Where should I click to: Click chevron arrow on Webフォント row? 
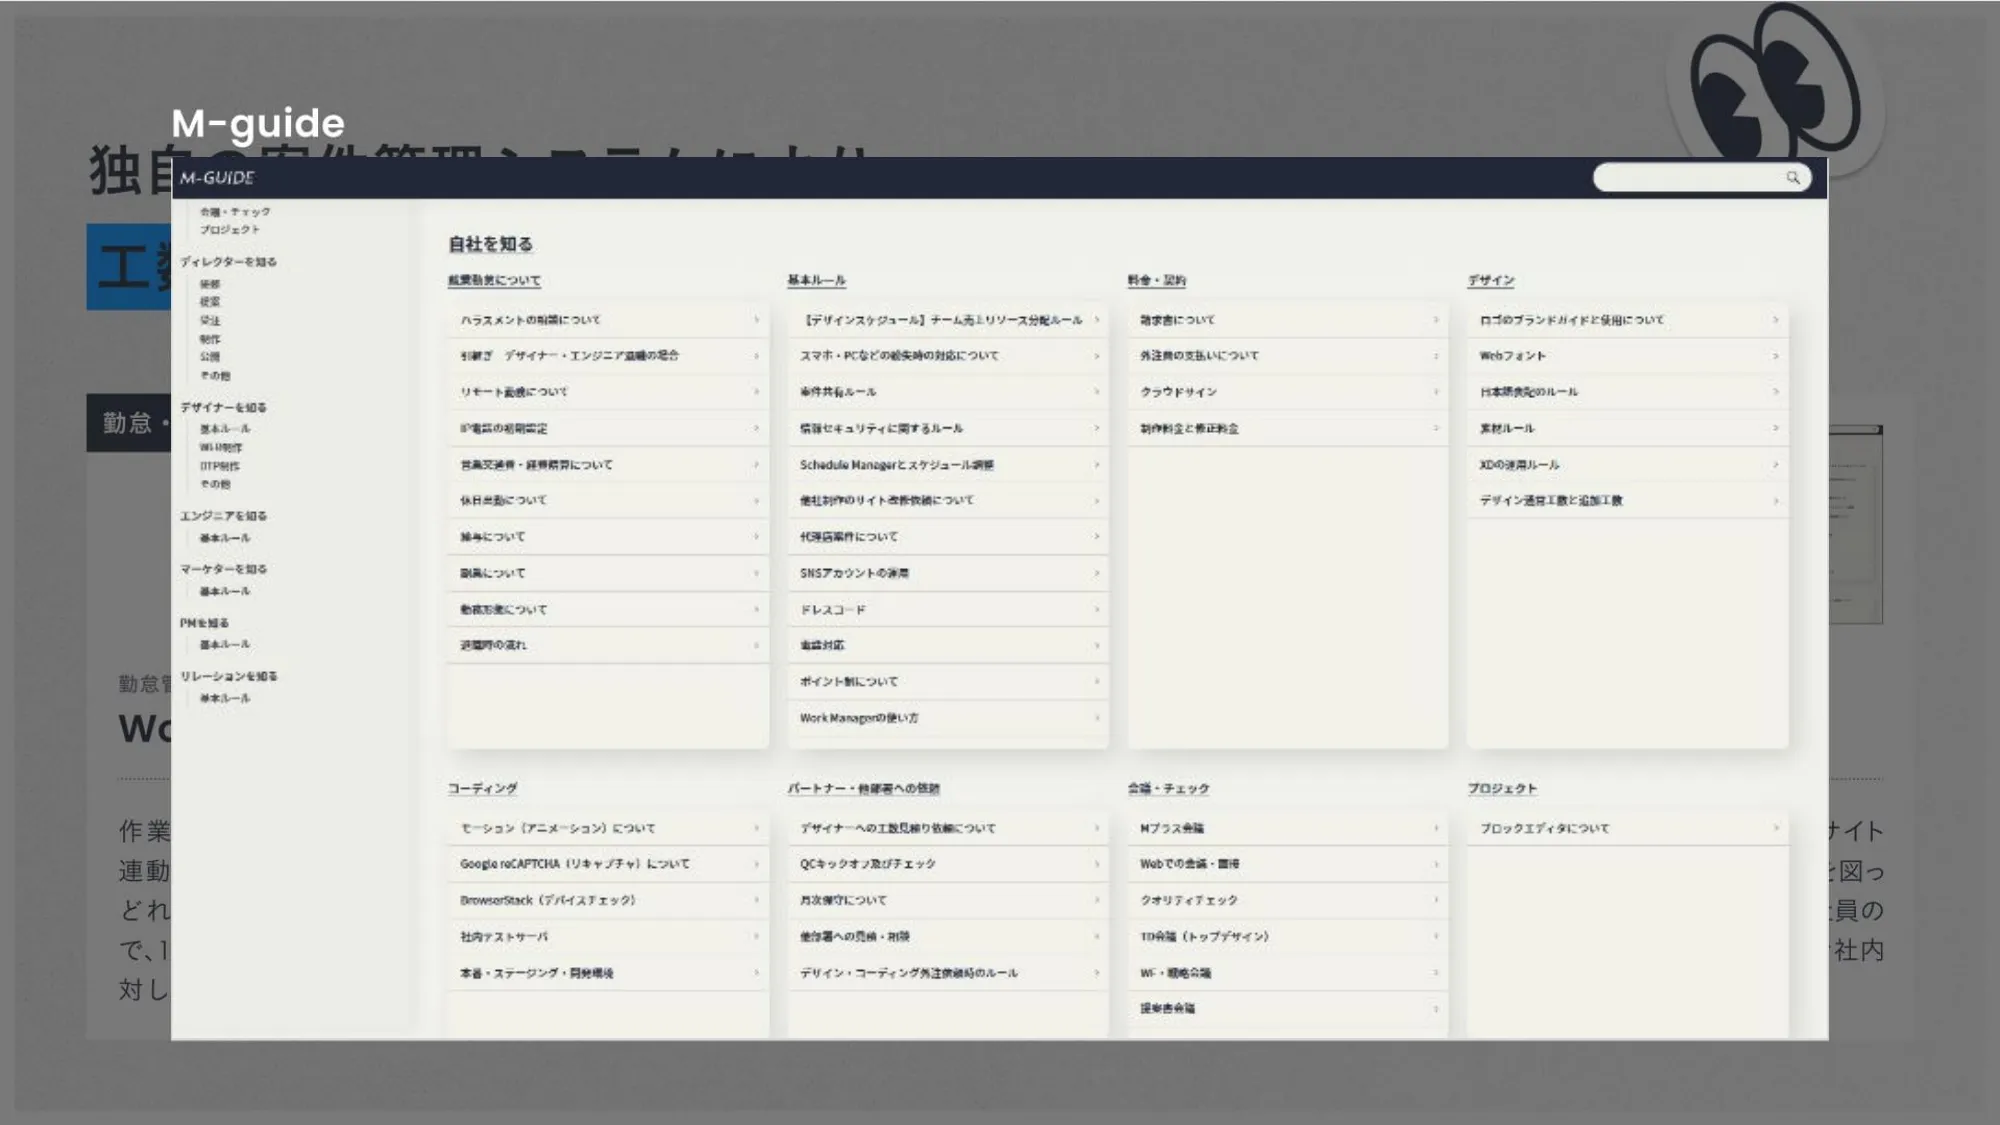(1776, 356)
